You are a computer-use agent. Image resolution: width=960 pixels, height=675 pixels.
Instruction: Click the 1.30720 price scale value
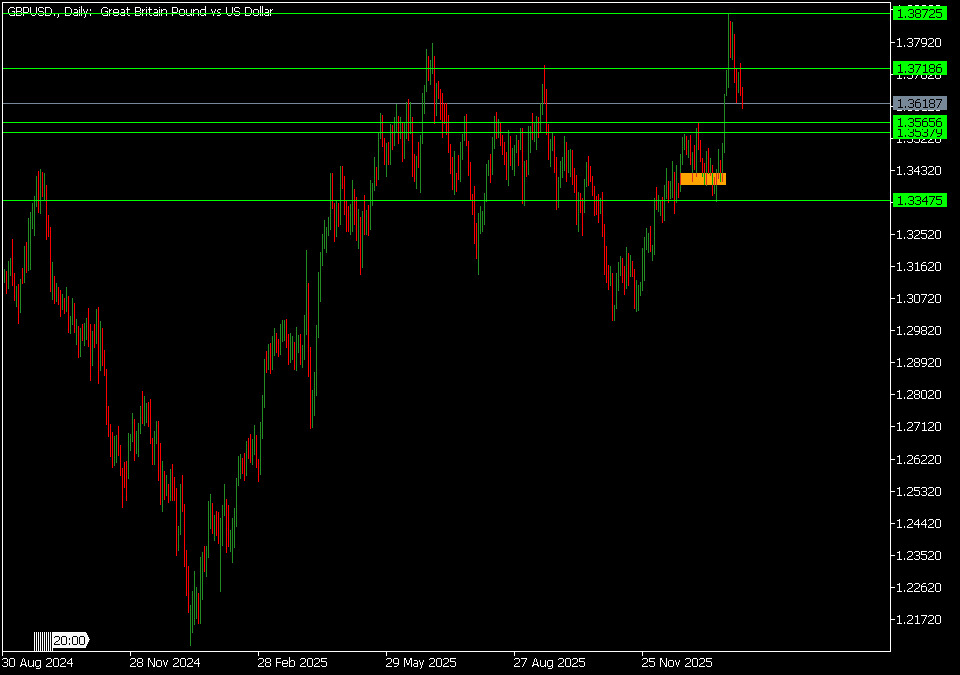[920, 299]
